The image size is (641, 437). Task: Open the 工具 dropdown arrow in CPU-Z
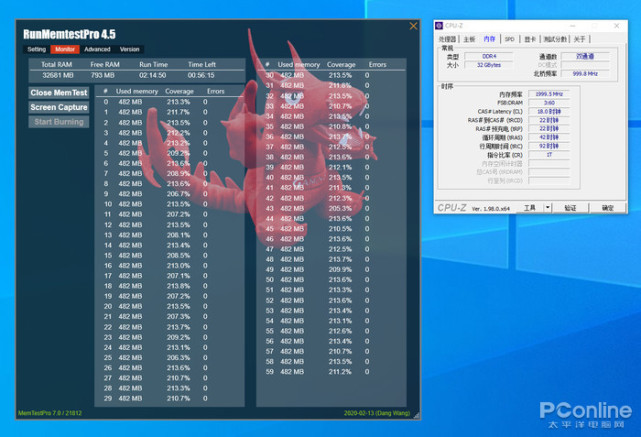point(547,208)
